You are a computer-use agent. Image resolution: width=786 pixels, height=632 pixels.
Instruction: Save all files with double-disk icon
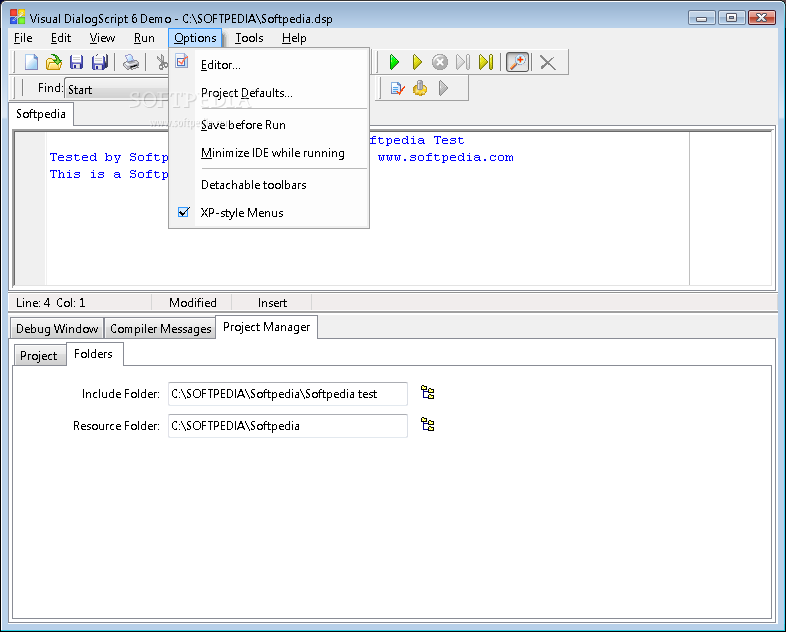pyautogui.click(x=100, y=62)
